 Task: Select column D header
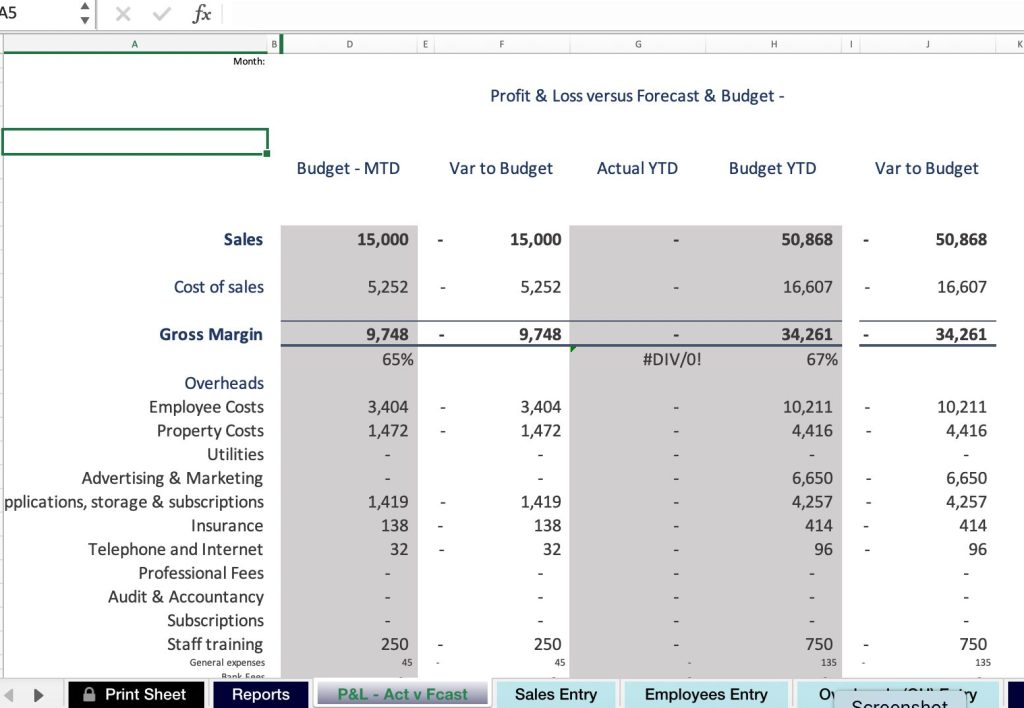(349, 44)
